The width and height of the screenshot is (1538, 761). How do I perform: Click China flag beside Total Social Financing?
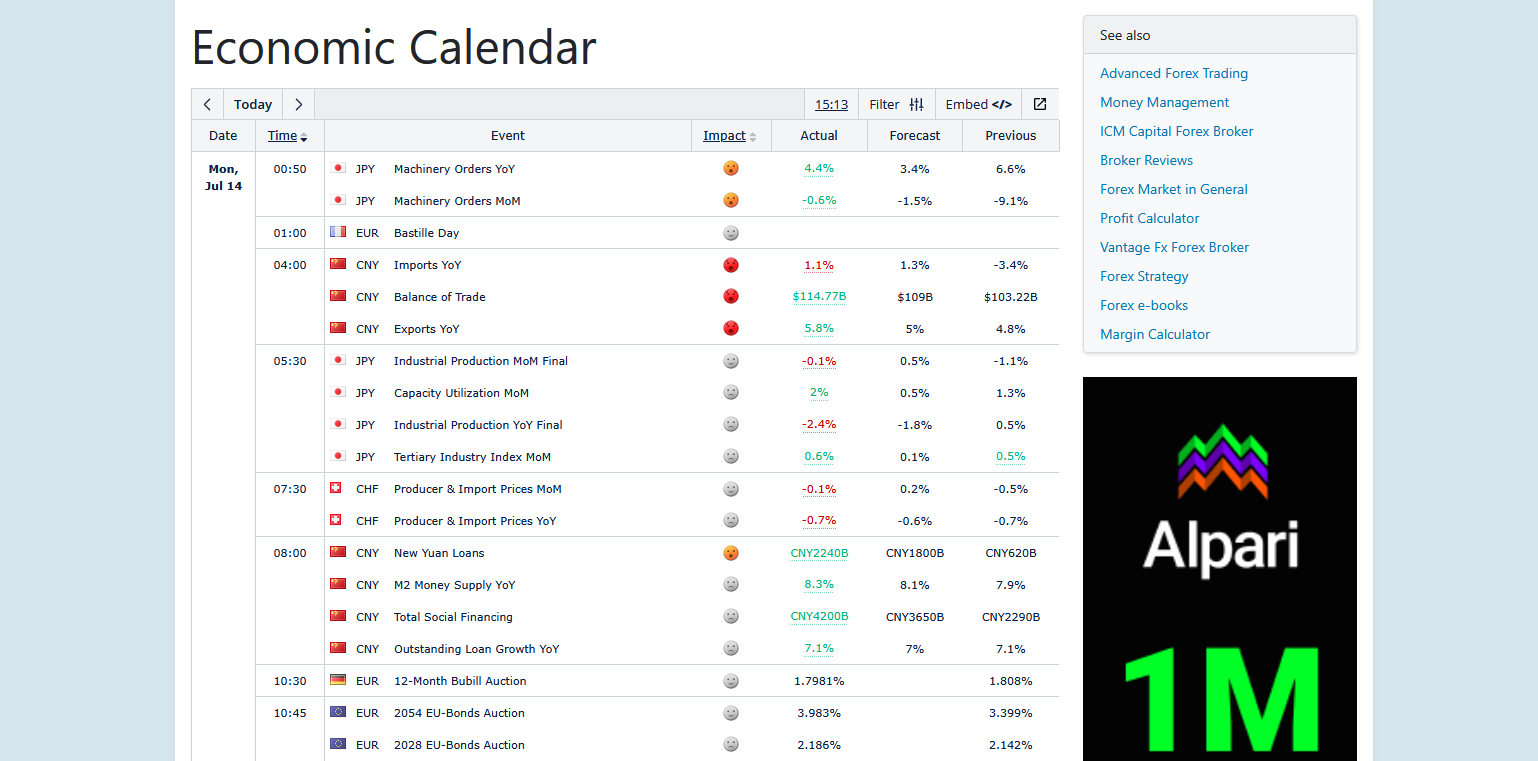point(338,616)
